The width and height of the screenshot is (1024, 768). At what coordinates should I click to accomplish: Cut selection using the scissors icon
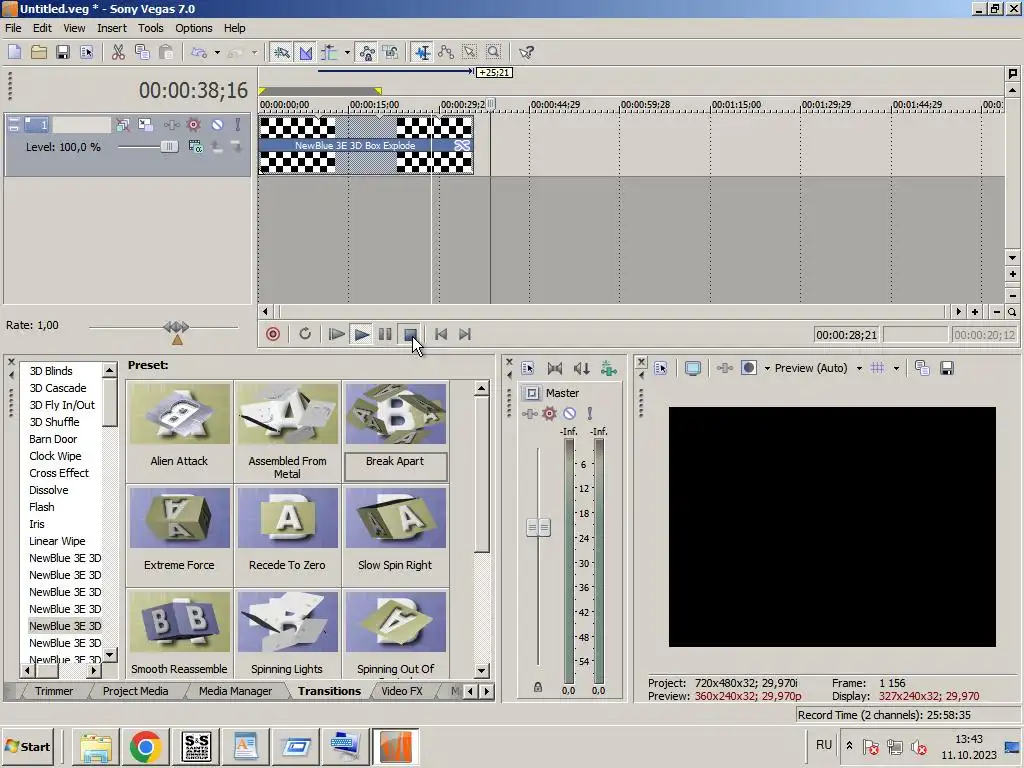(118, 52)
